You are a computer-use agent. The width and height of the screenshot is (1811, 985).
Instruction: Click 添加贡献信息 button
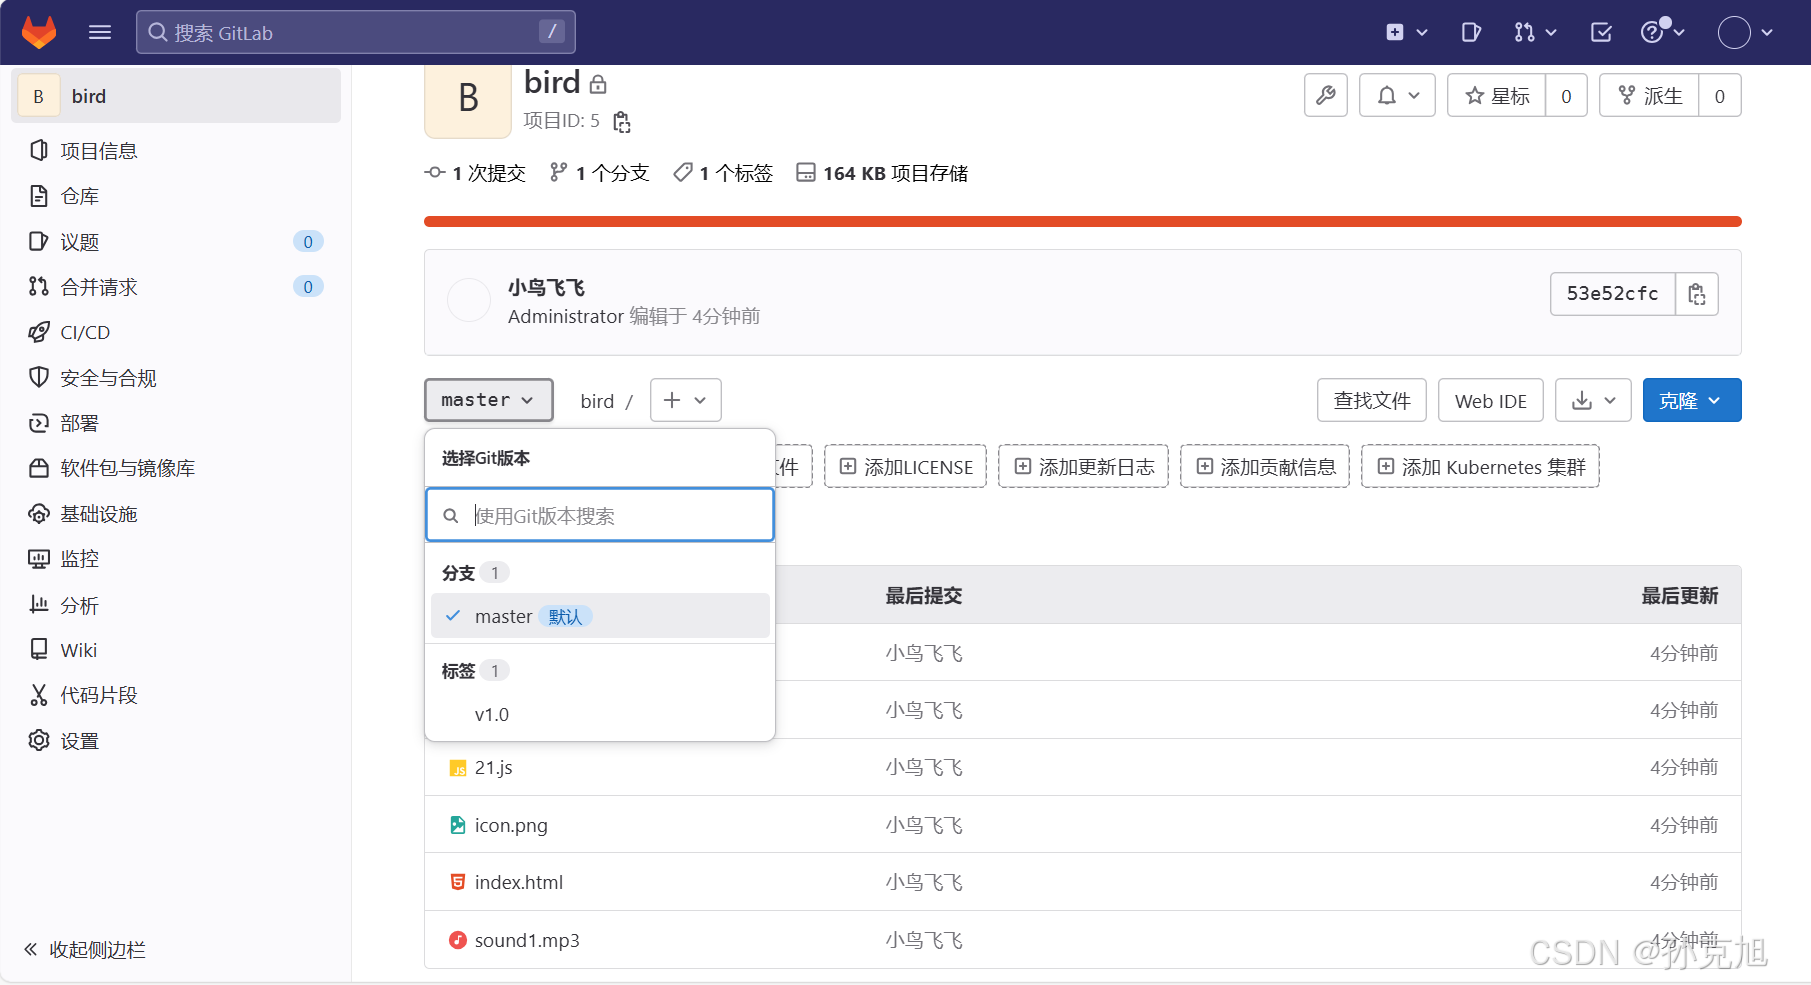1265,467
